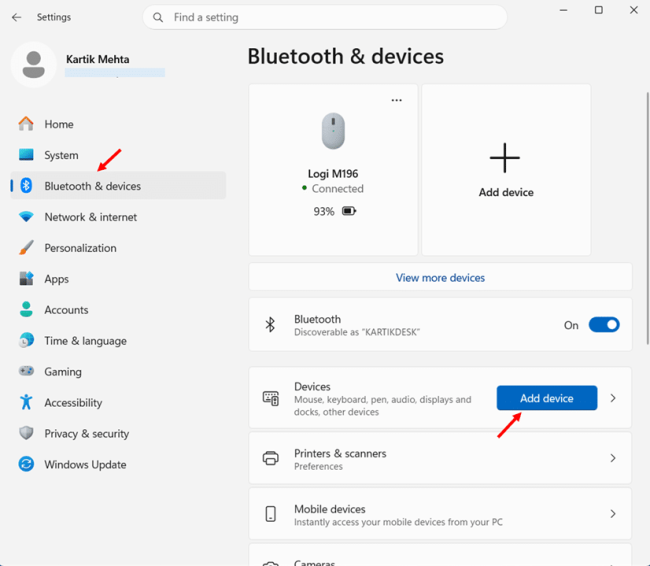Click the System monitor icon
This screenshot has width=650, height=566.
pos(26,155)
